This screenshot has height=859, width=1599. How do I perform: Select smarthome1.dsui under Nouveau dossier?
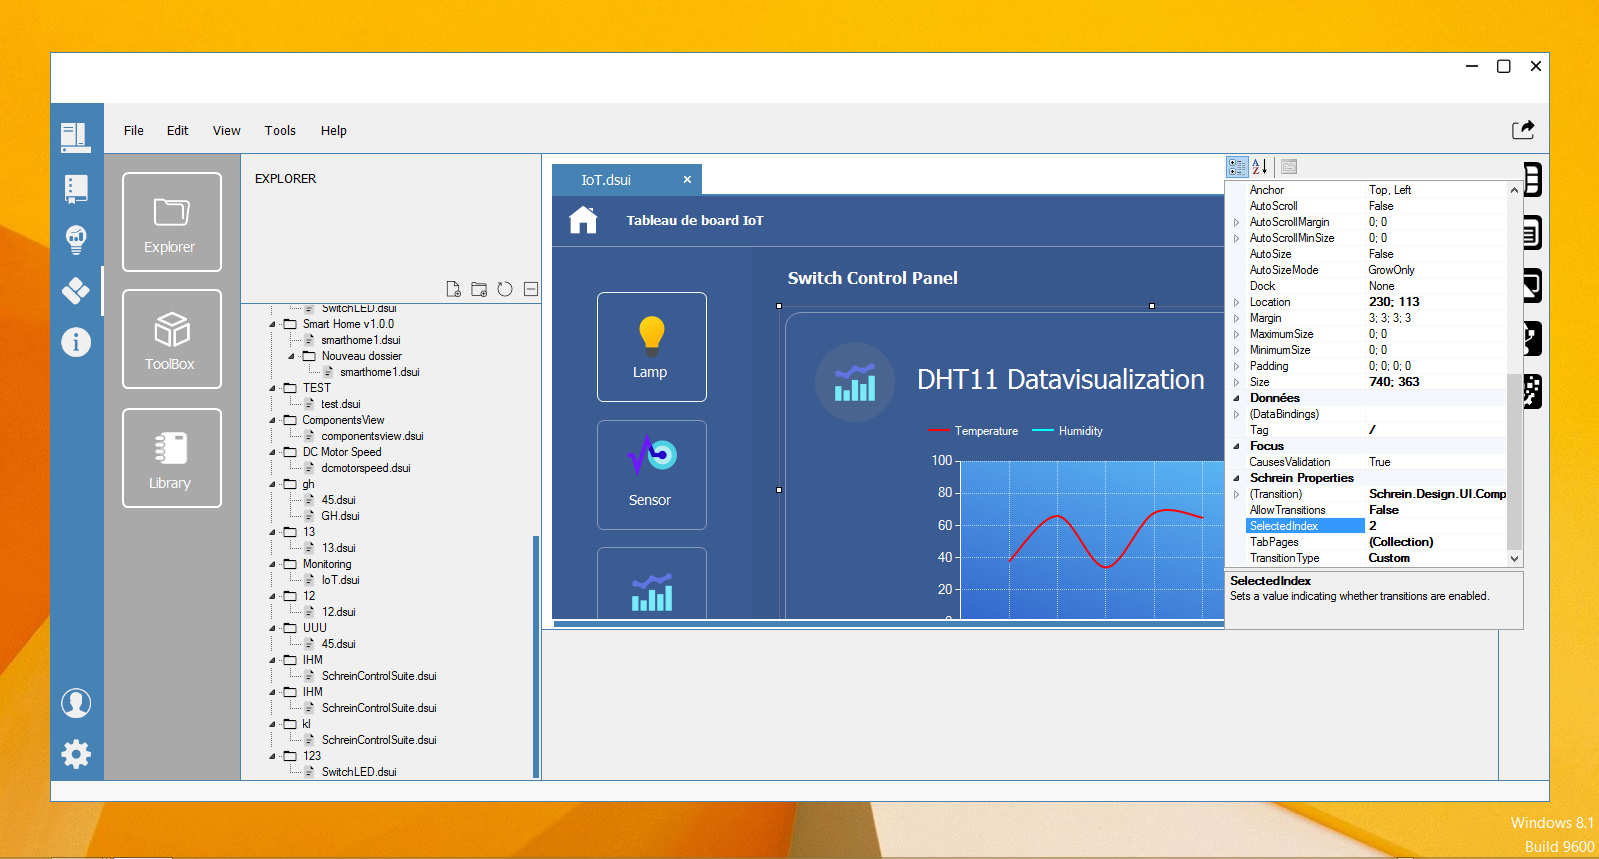tap(379, 372)
